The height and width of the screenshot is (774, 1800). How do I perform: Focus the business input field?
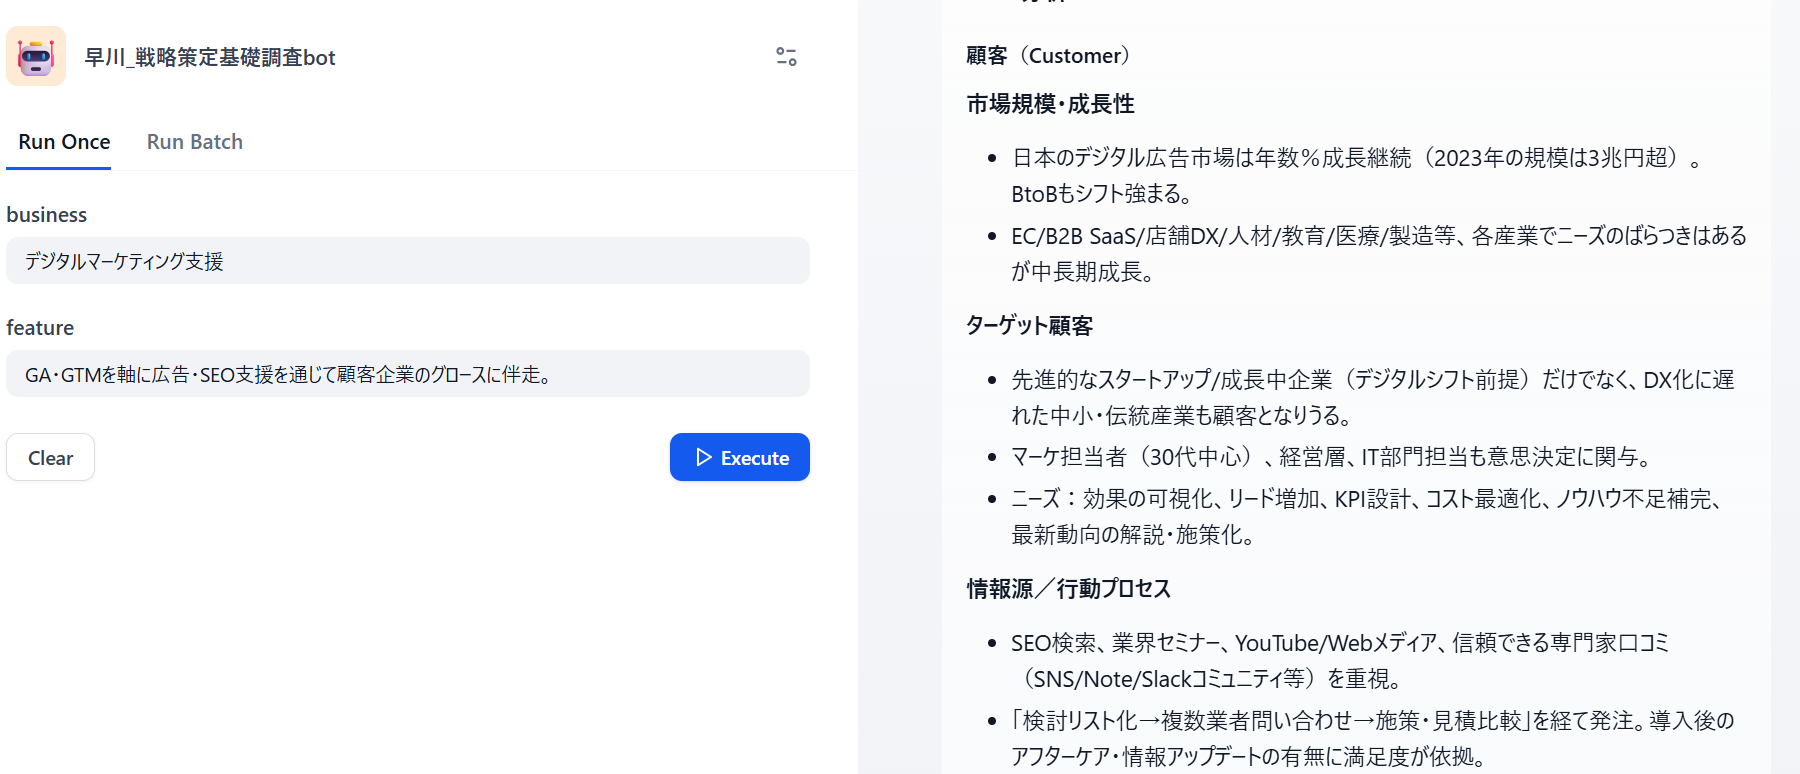tap(408, 261)
